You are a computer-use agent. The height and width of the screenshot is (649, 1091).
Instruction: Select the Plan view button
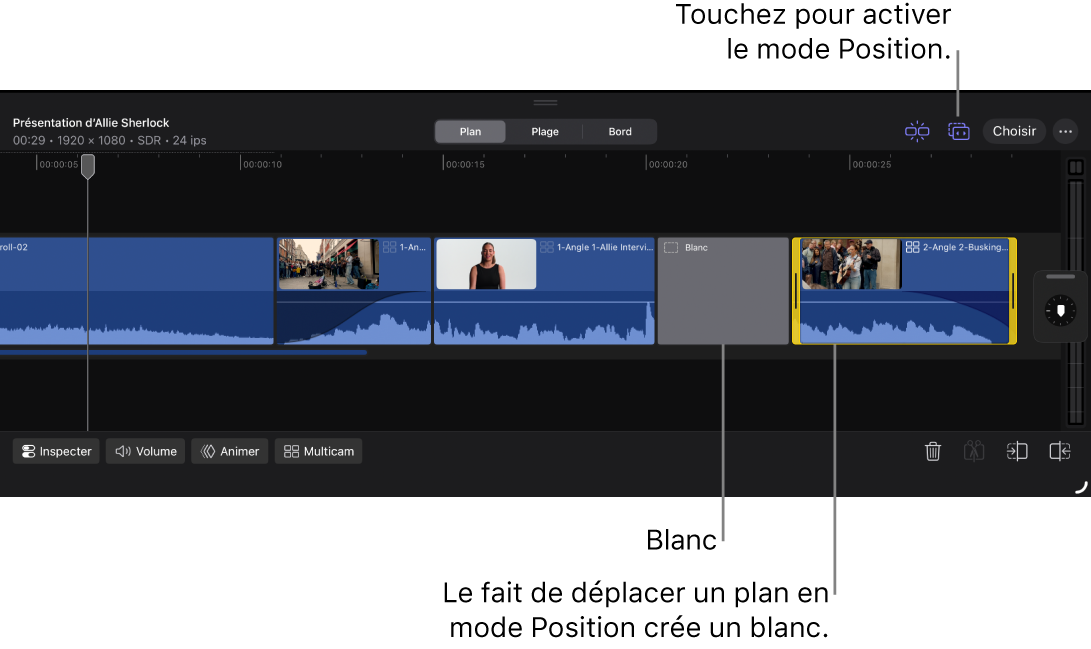[x=470, y=131]
